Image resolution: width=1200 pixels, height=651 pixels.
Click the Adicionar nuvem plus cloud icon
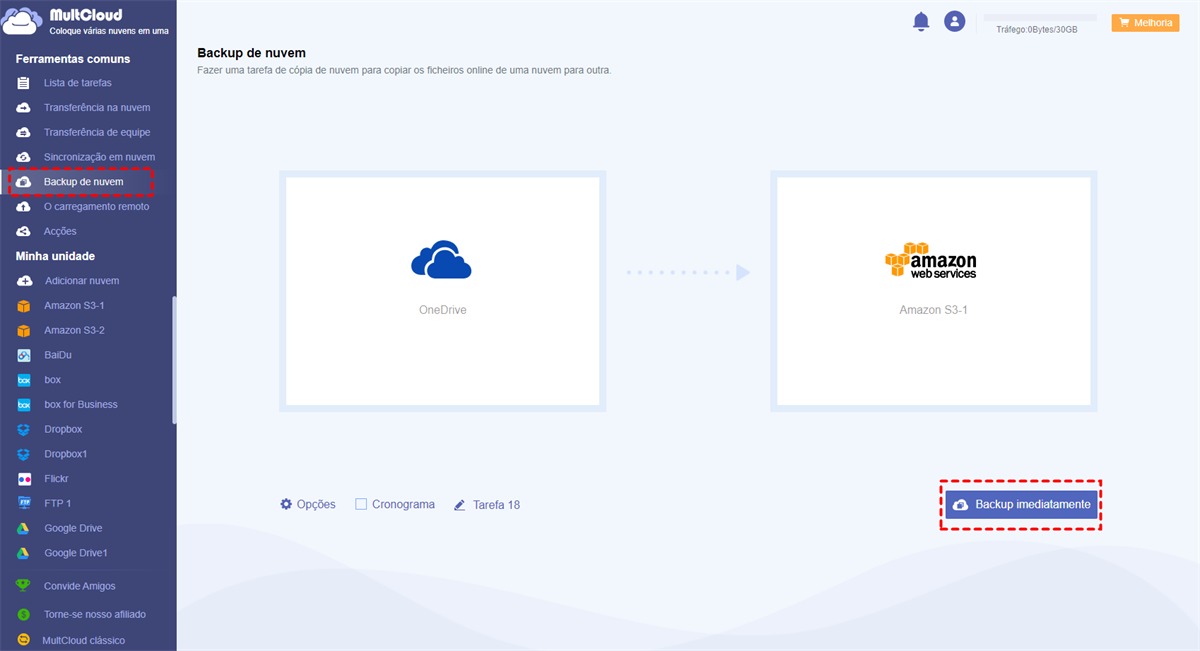[x=24, y=281]
